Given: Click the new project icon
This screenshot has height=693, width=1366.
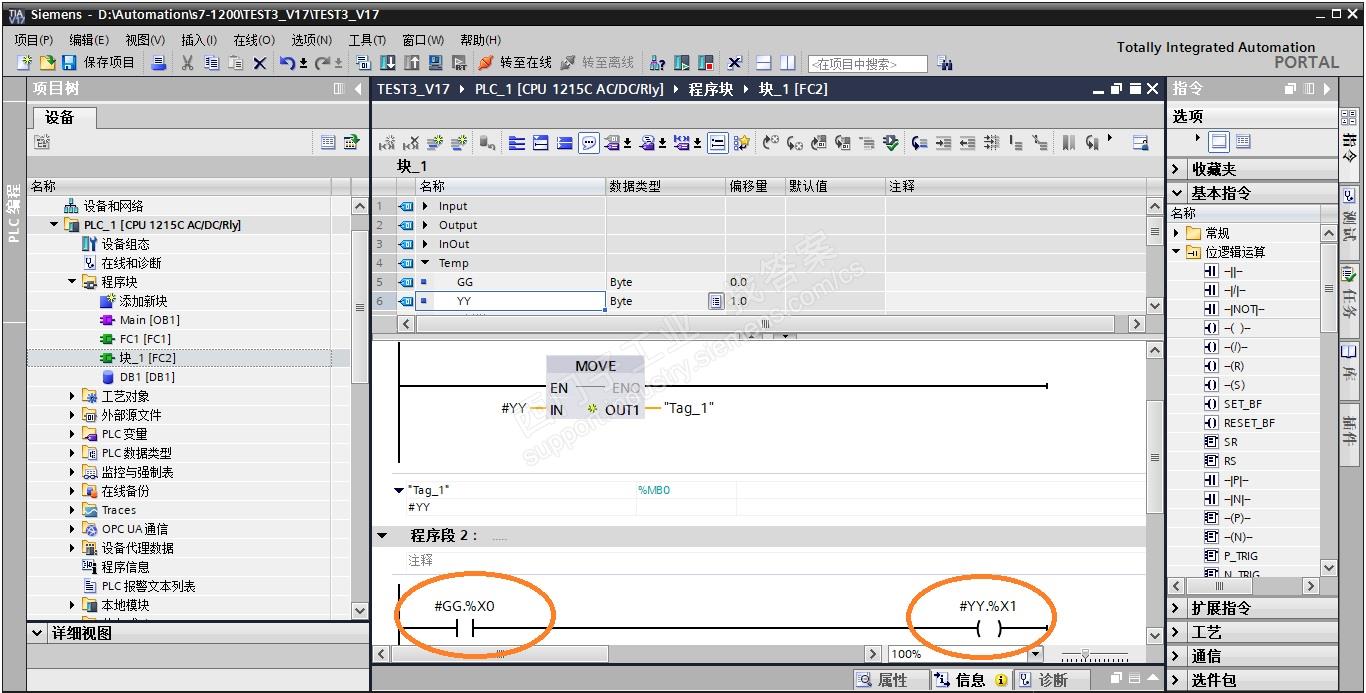Looking at the screenshot, I should click(x=25, y=63).
